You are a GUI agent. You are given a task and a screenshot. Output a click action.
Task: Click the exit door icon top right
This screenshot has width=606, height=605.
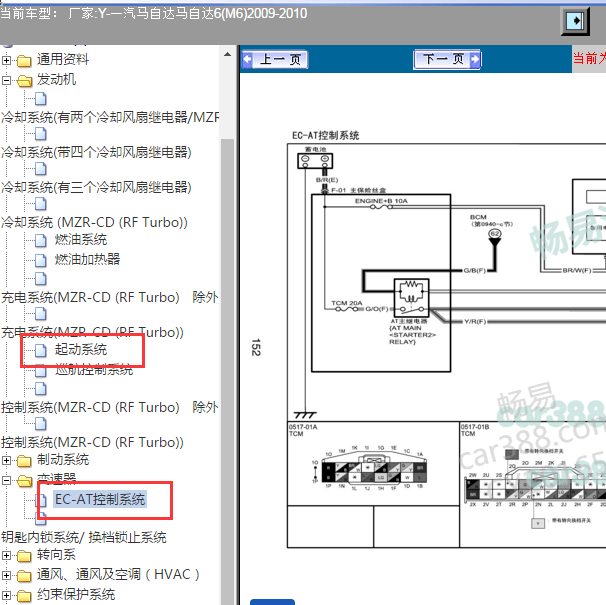click(575, 20)
